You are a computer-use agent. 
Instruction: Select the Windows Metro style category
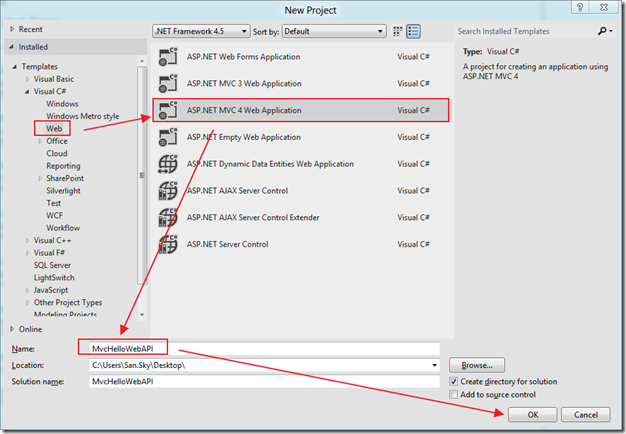click(83, 116)
